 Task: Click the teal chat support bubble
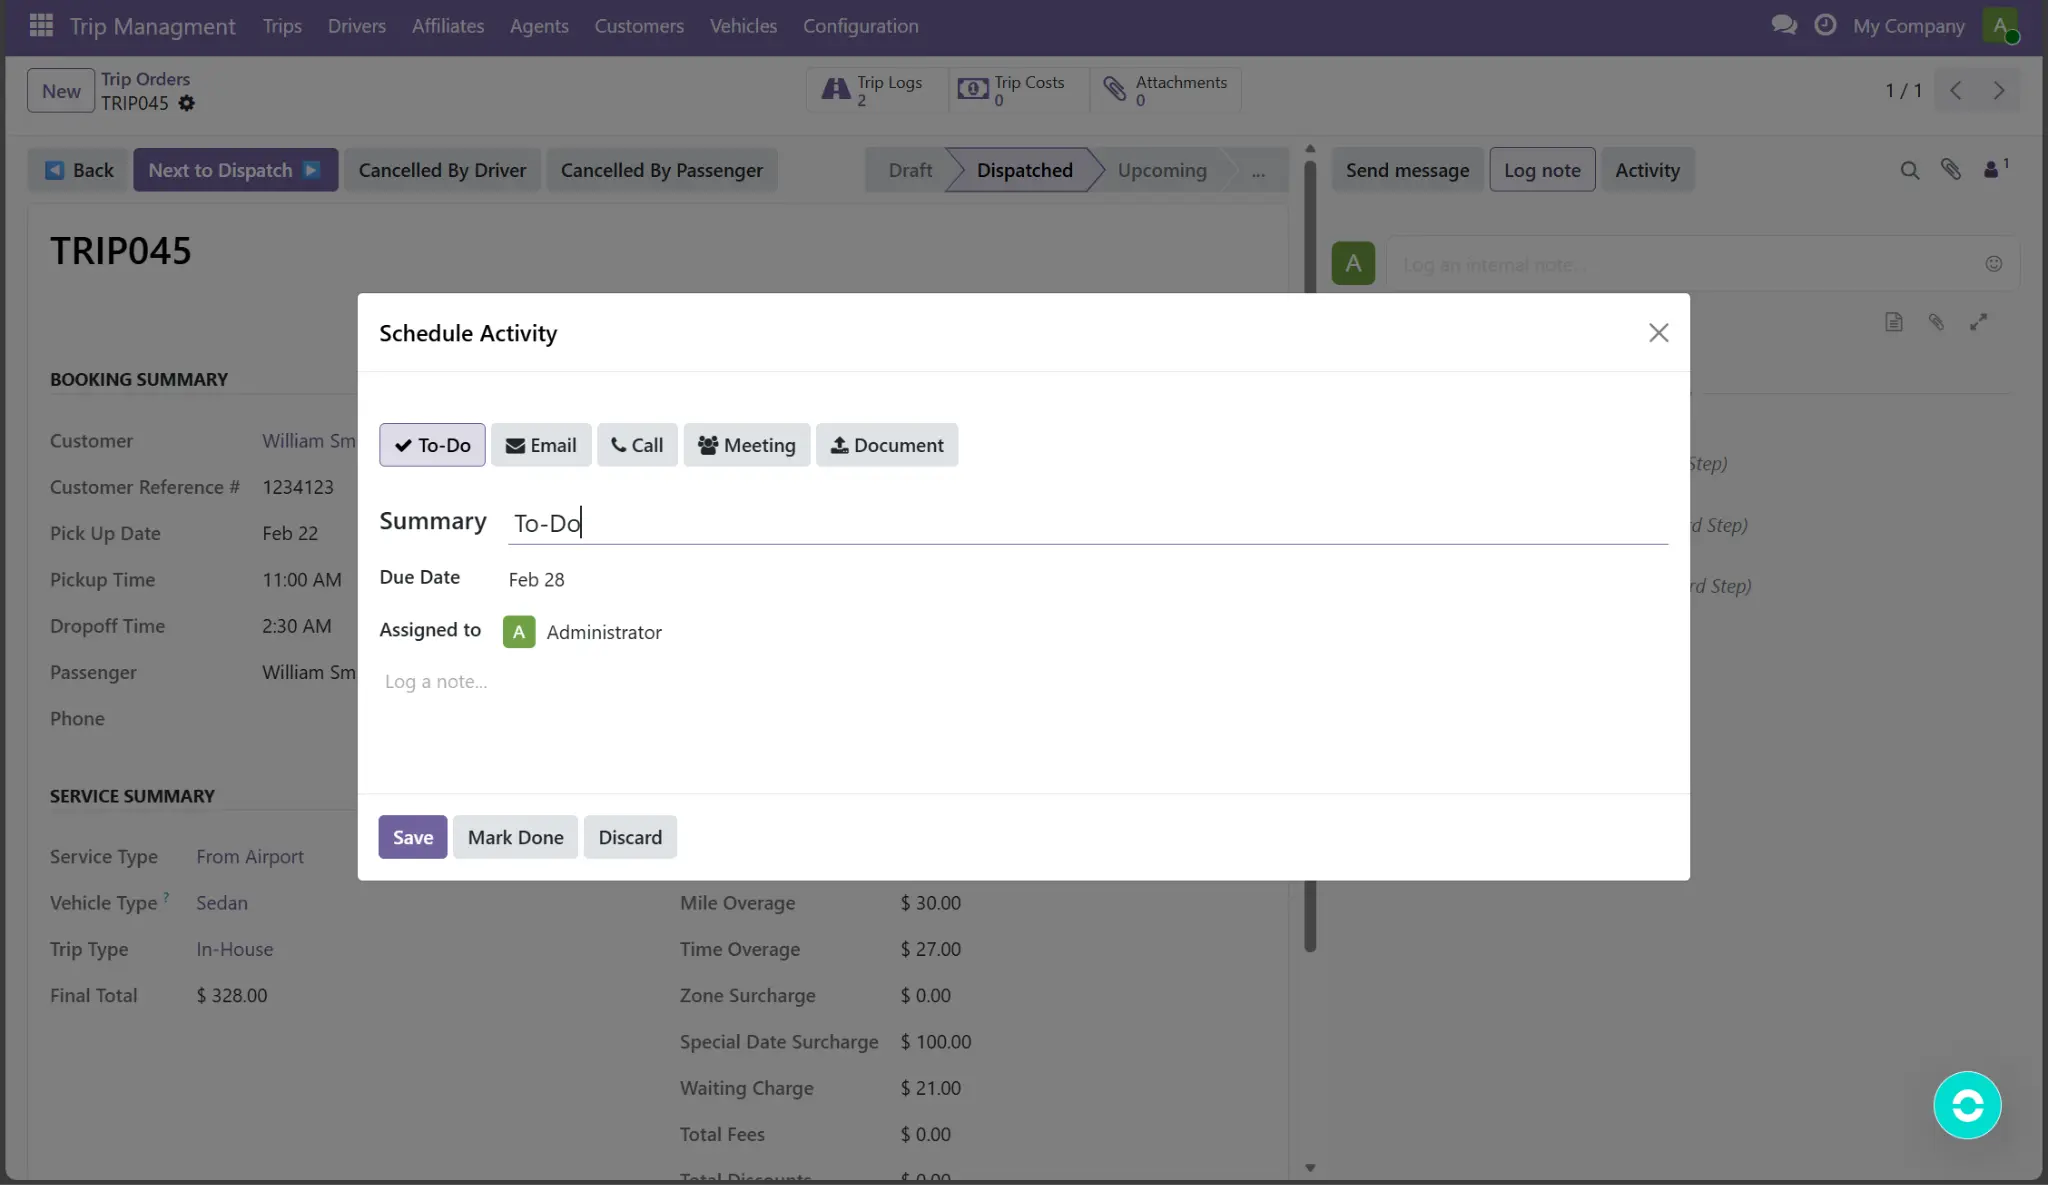pos(1967,1105)
